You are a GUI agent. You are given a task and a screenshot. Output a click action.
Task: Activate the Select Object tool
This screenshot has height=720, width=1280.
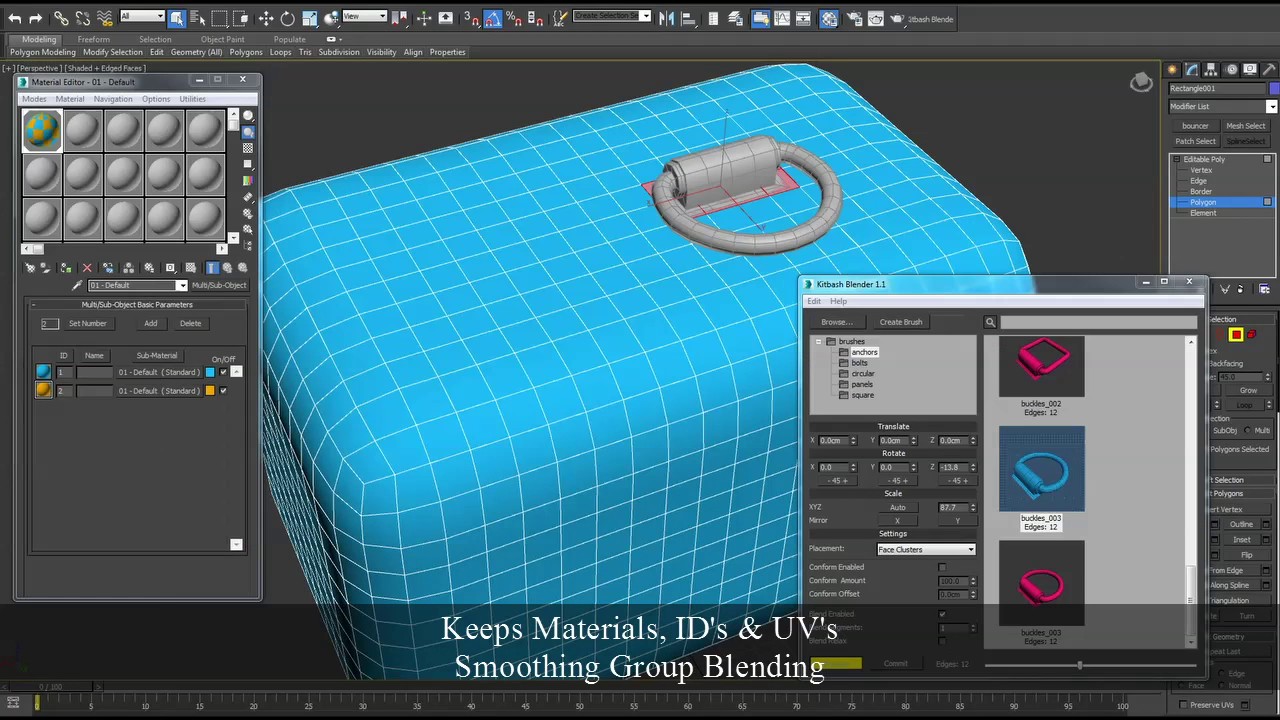click(x=177, y=18)
